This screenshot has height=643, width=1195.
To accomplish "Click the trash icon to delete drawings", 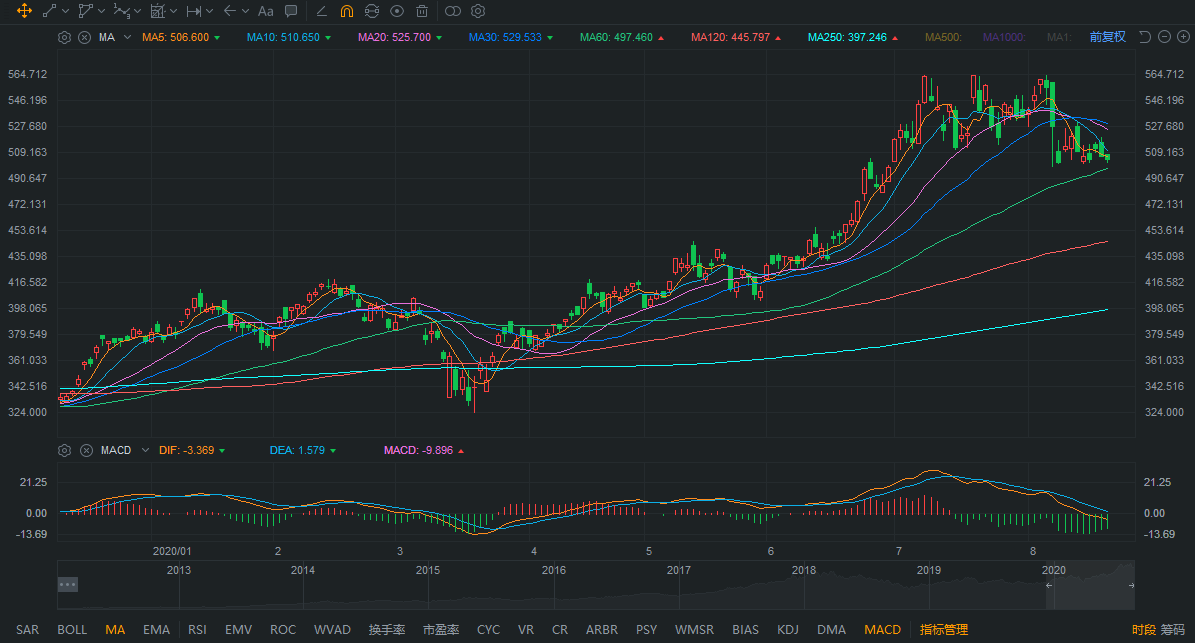I will (422, 11).
